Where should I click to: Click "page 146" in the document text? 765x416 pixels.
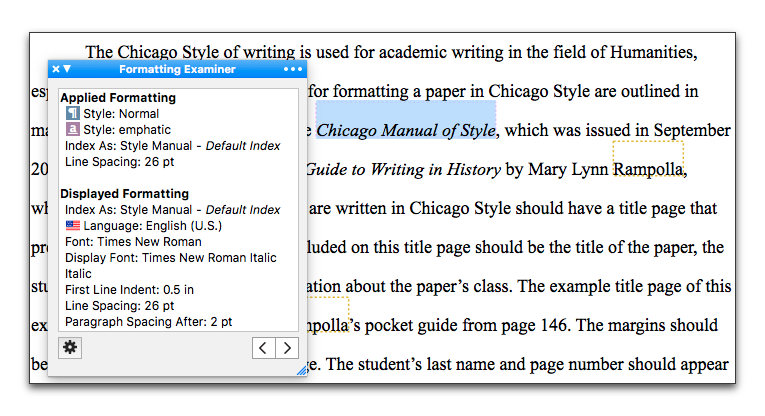click(x=536, y=325)
